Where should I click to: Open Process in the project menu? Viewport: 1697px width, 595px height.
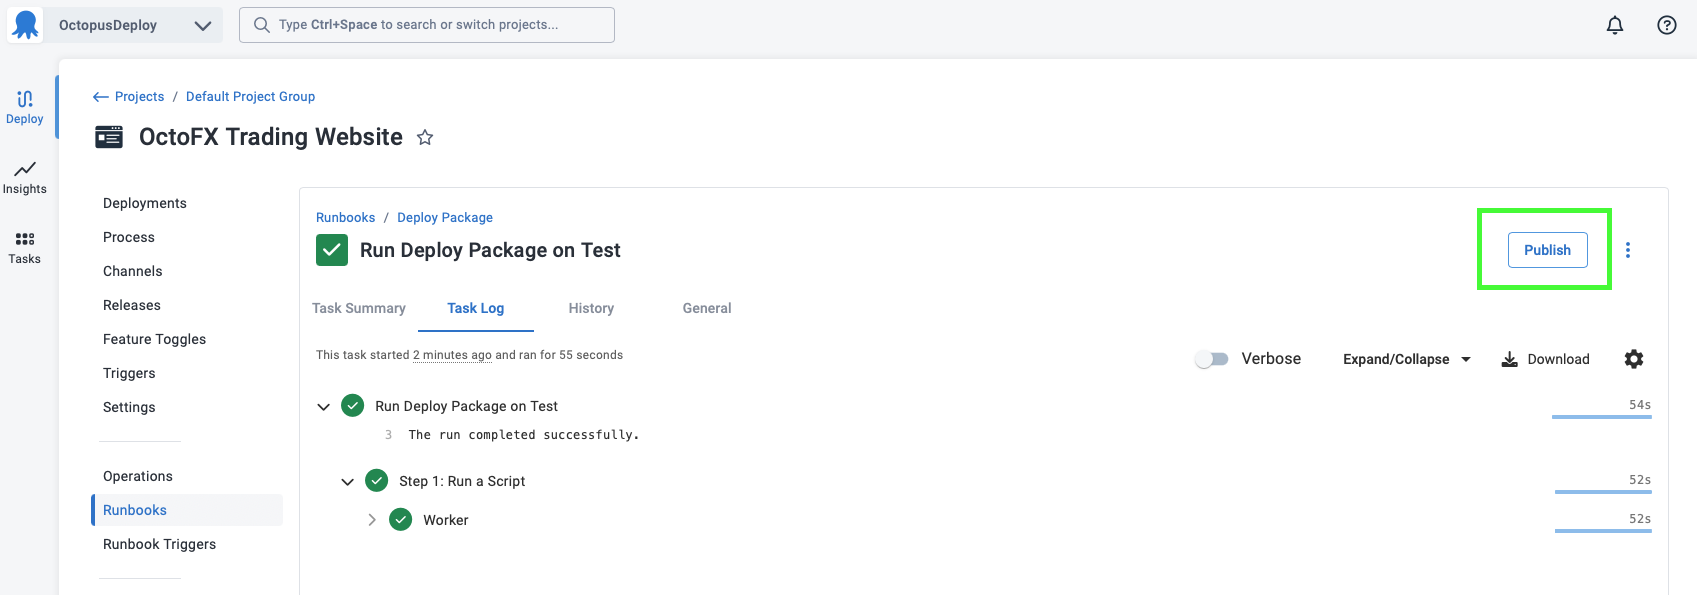[x=129, y=237]
